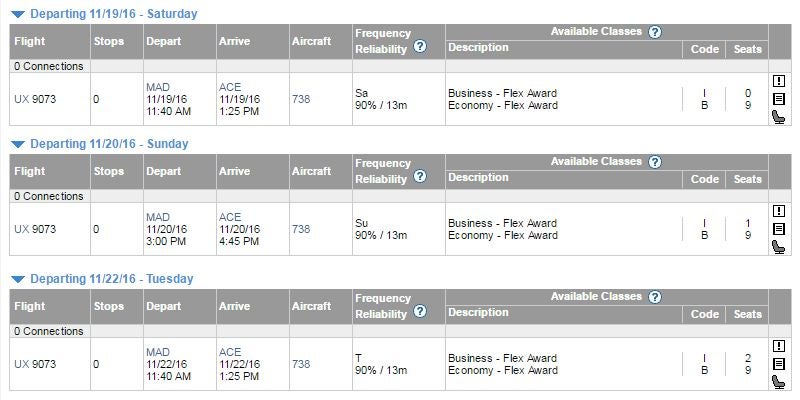Open fare rules list icon for Saturday flight

point(779,99)
